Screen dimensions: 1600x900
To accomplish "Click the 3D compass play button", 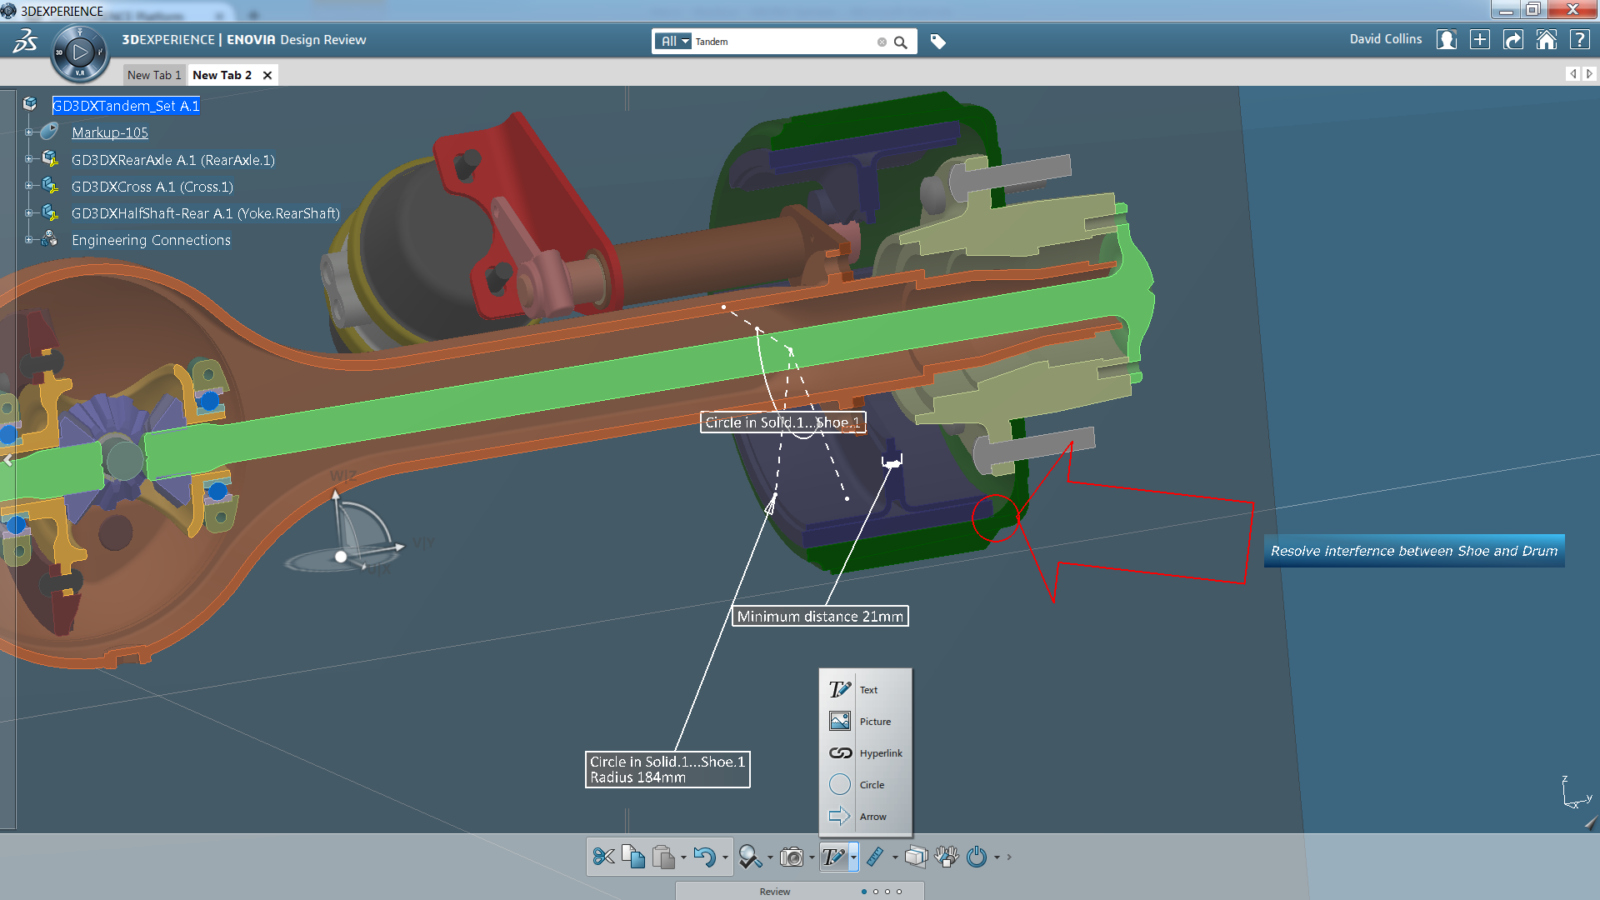I will point(79,52).
